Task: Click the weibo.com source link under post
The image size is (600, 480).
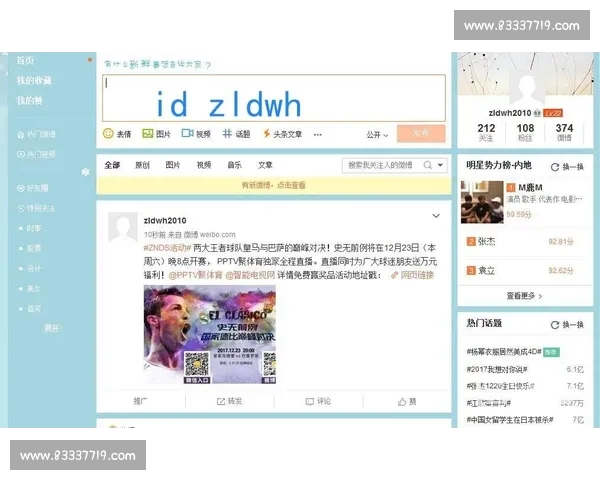Action: coord(217,234)
